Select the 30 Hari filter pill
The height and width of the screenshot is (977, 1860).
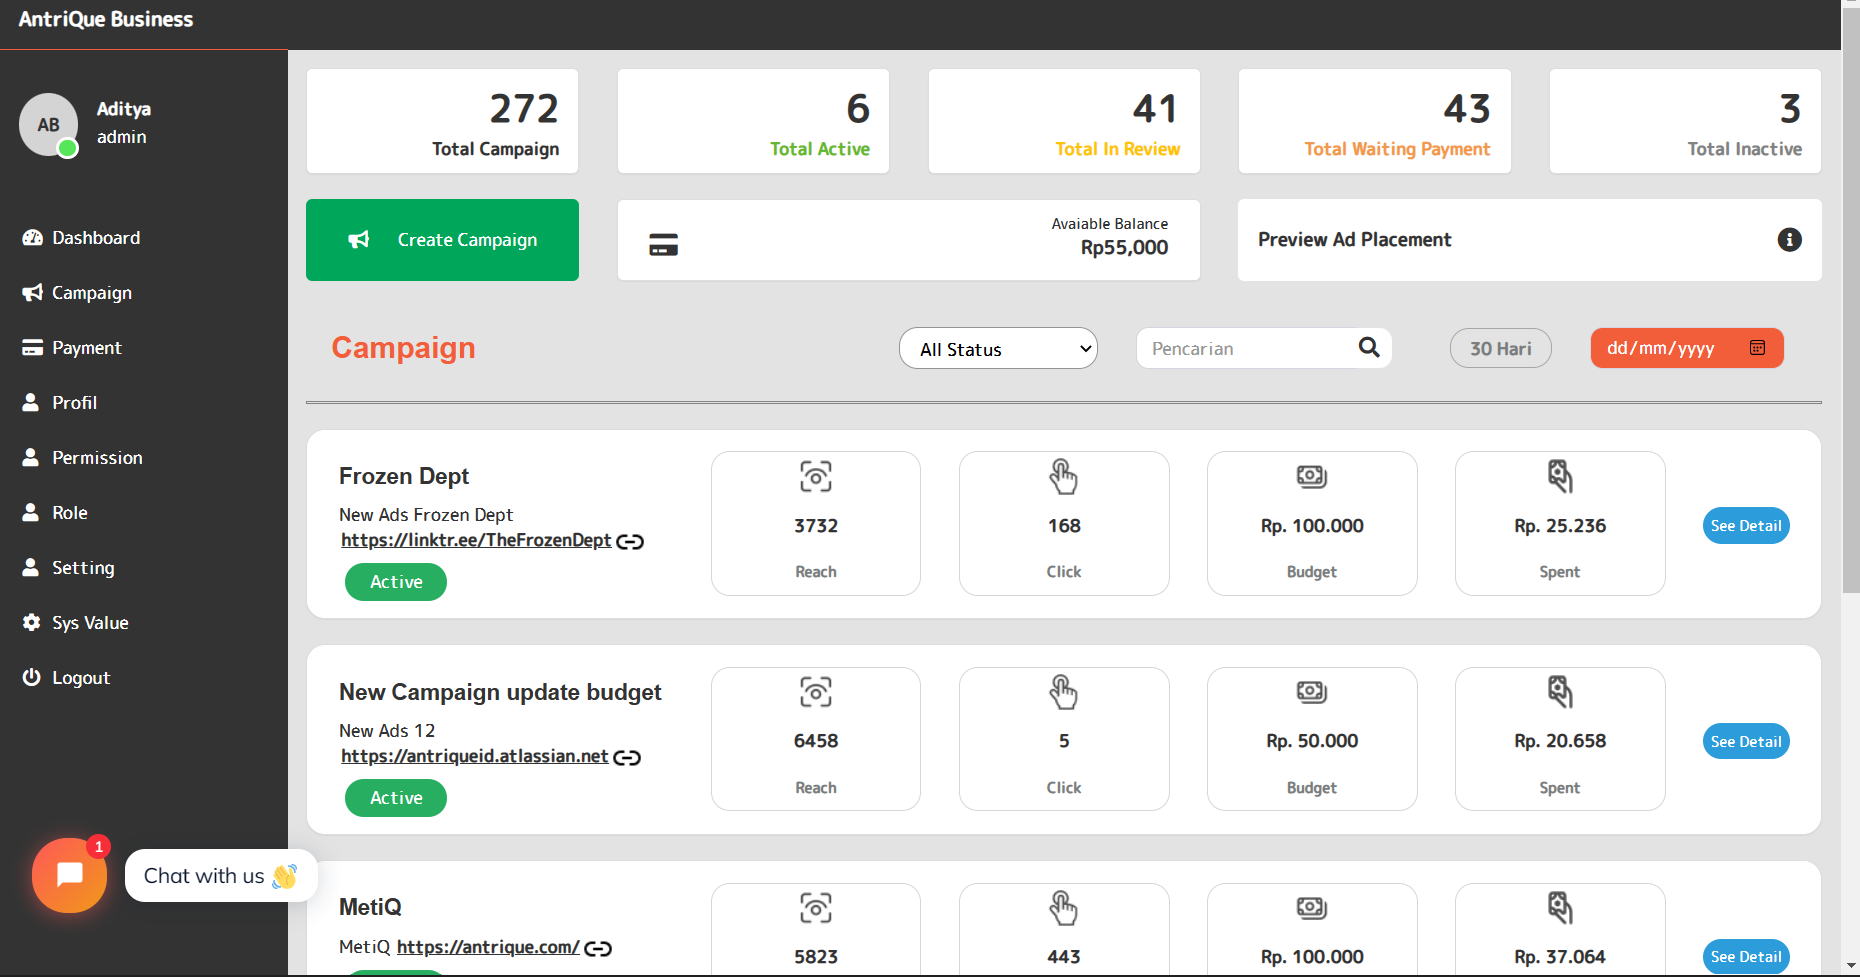pos(1500,349)
